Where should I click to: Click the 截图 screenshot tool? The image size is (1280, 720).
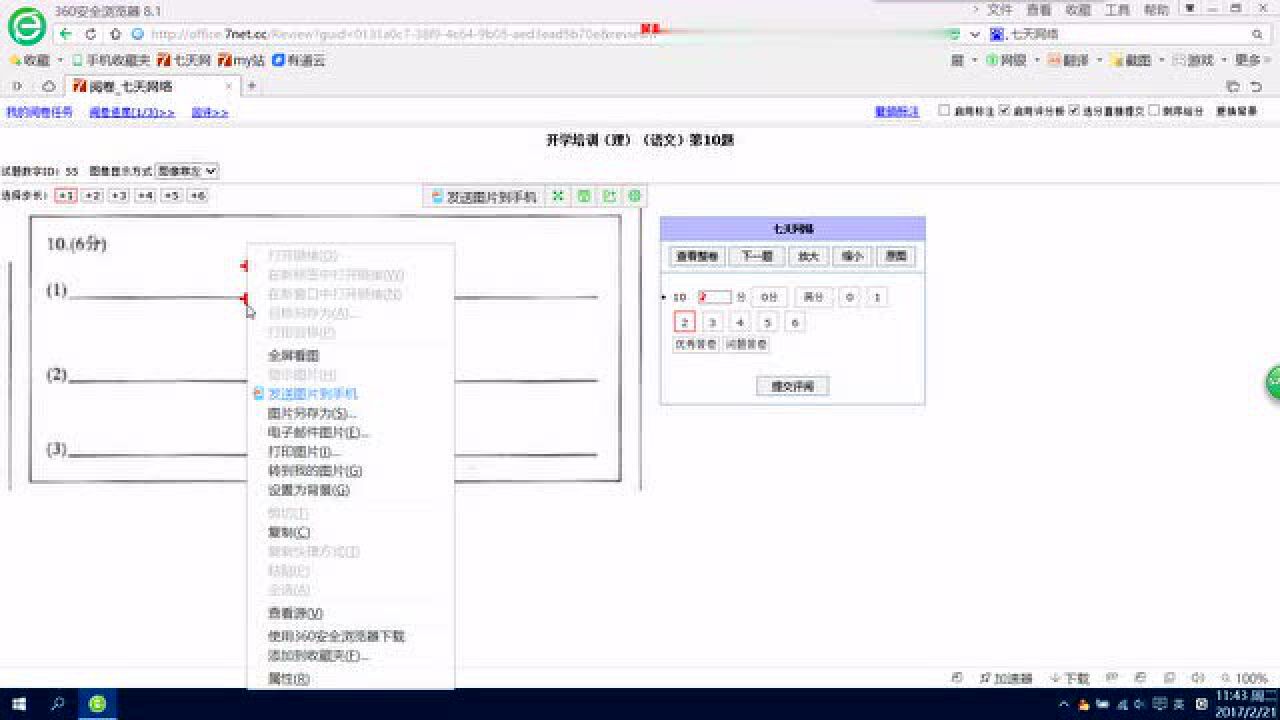(x=1130, y=60)
